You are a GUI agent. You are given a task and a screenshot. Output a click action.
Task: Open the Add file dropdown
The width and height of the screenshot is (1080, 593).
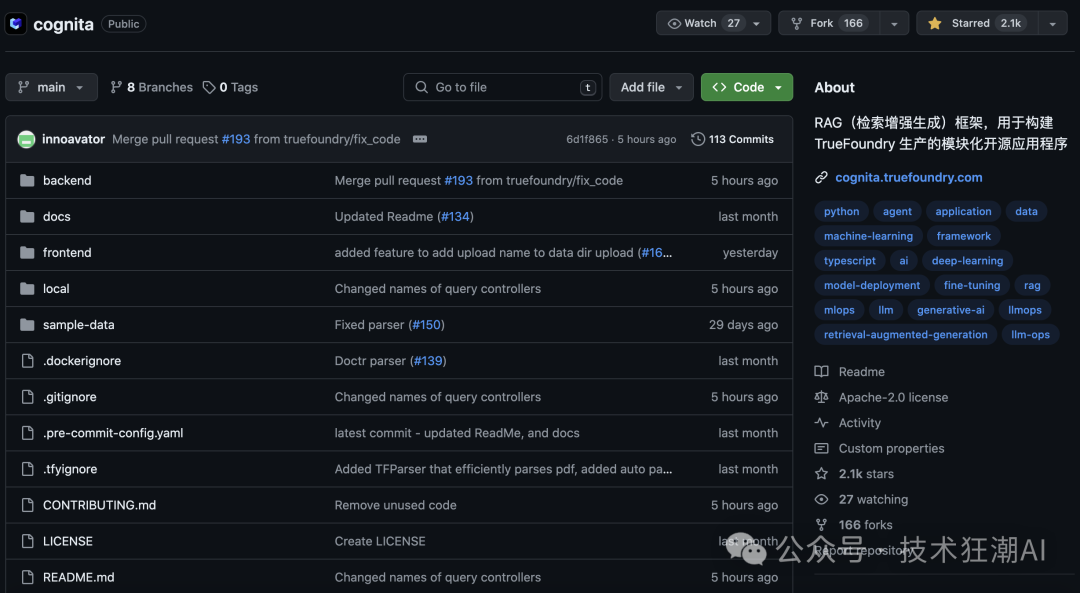[x=651, y=87]
